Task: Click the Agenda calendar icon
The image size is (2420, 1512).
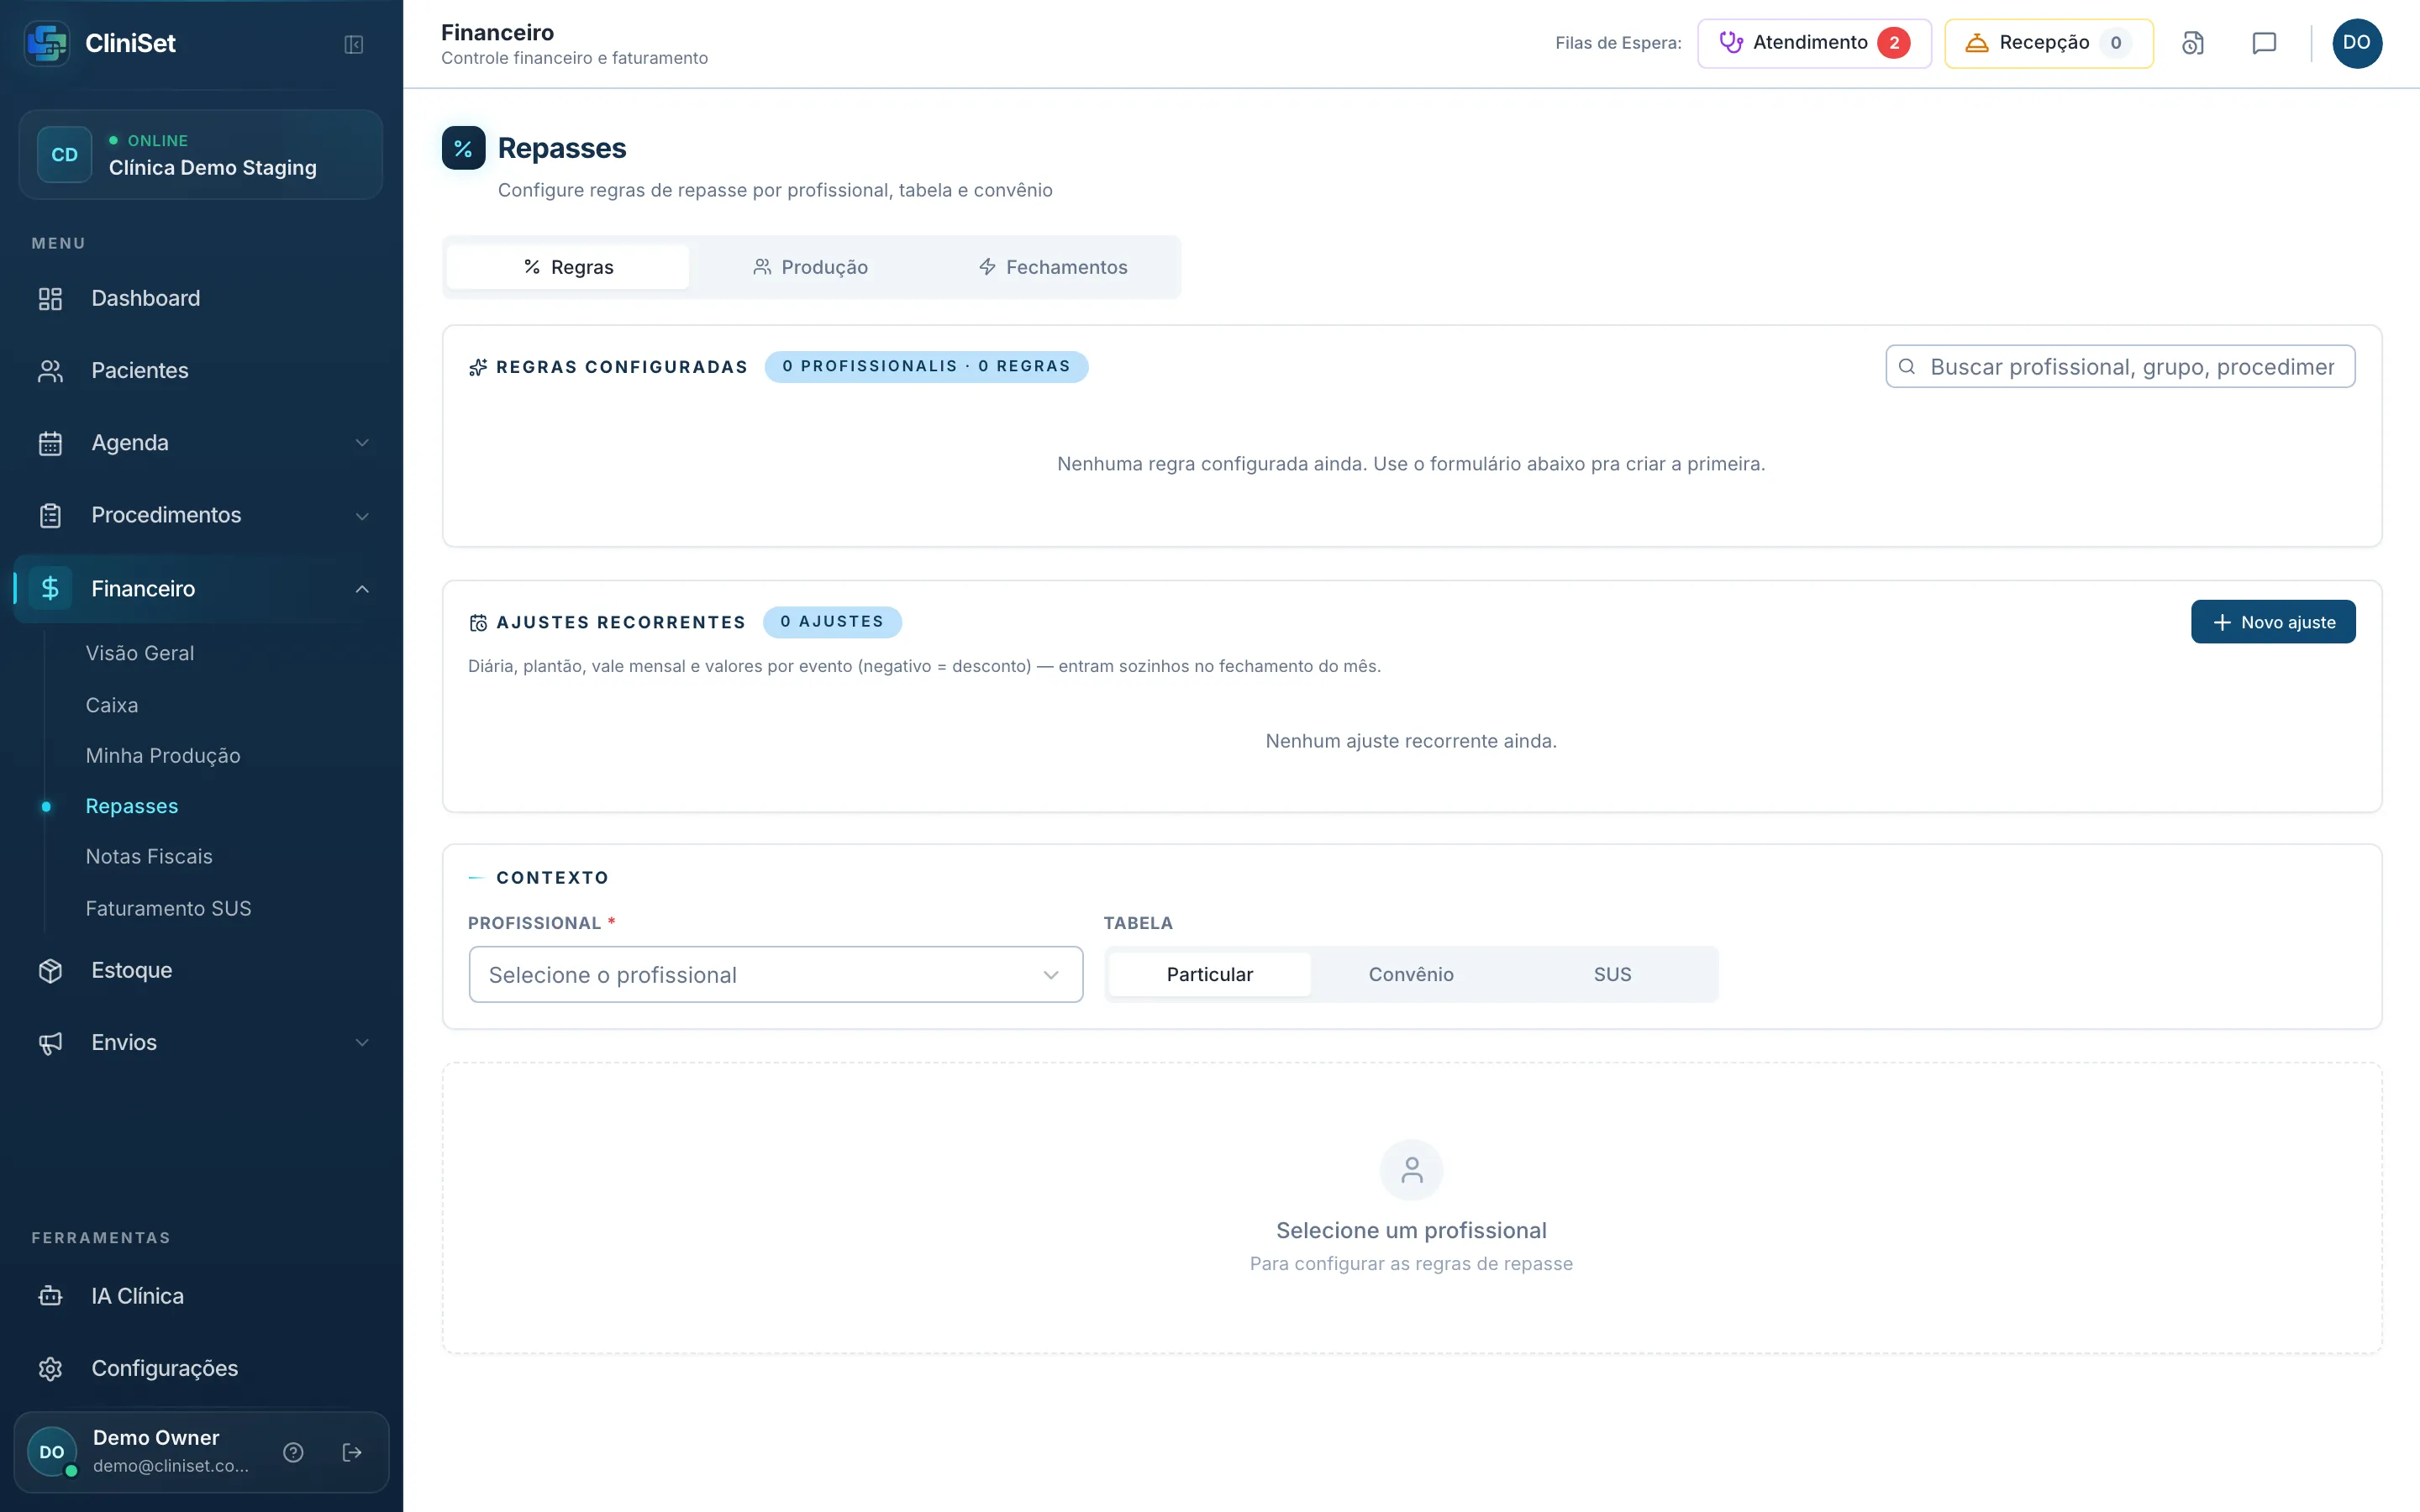Action: coord(50,442)
